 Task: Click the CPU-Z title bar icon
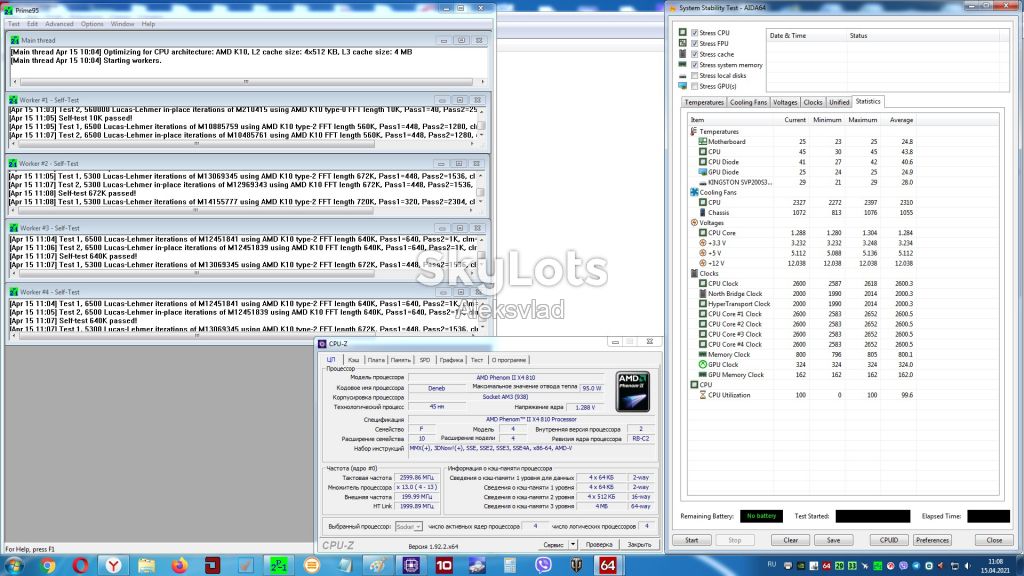pyautogui.click(x=322, y=344)
